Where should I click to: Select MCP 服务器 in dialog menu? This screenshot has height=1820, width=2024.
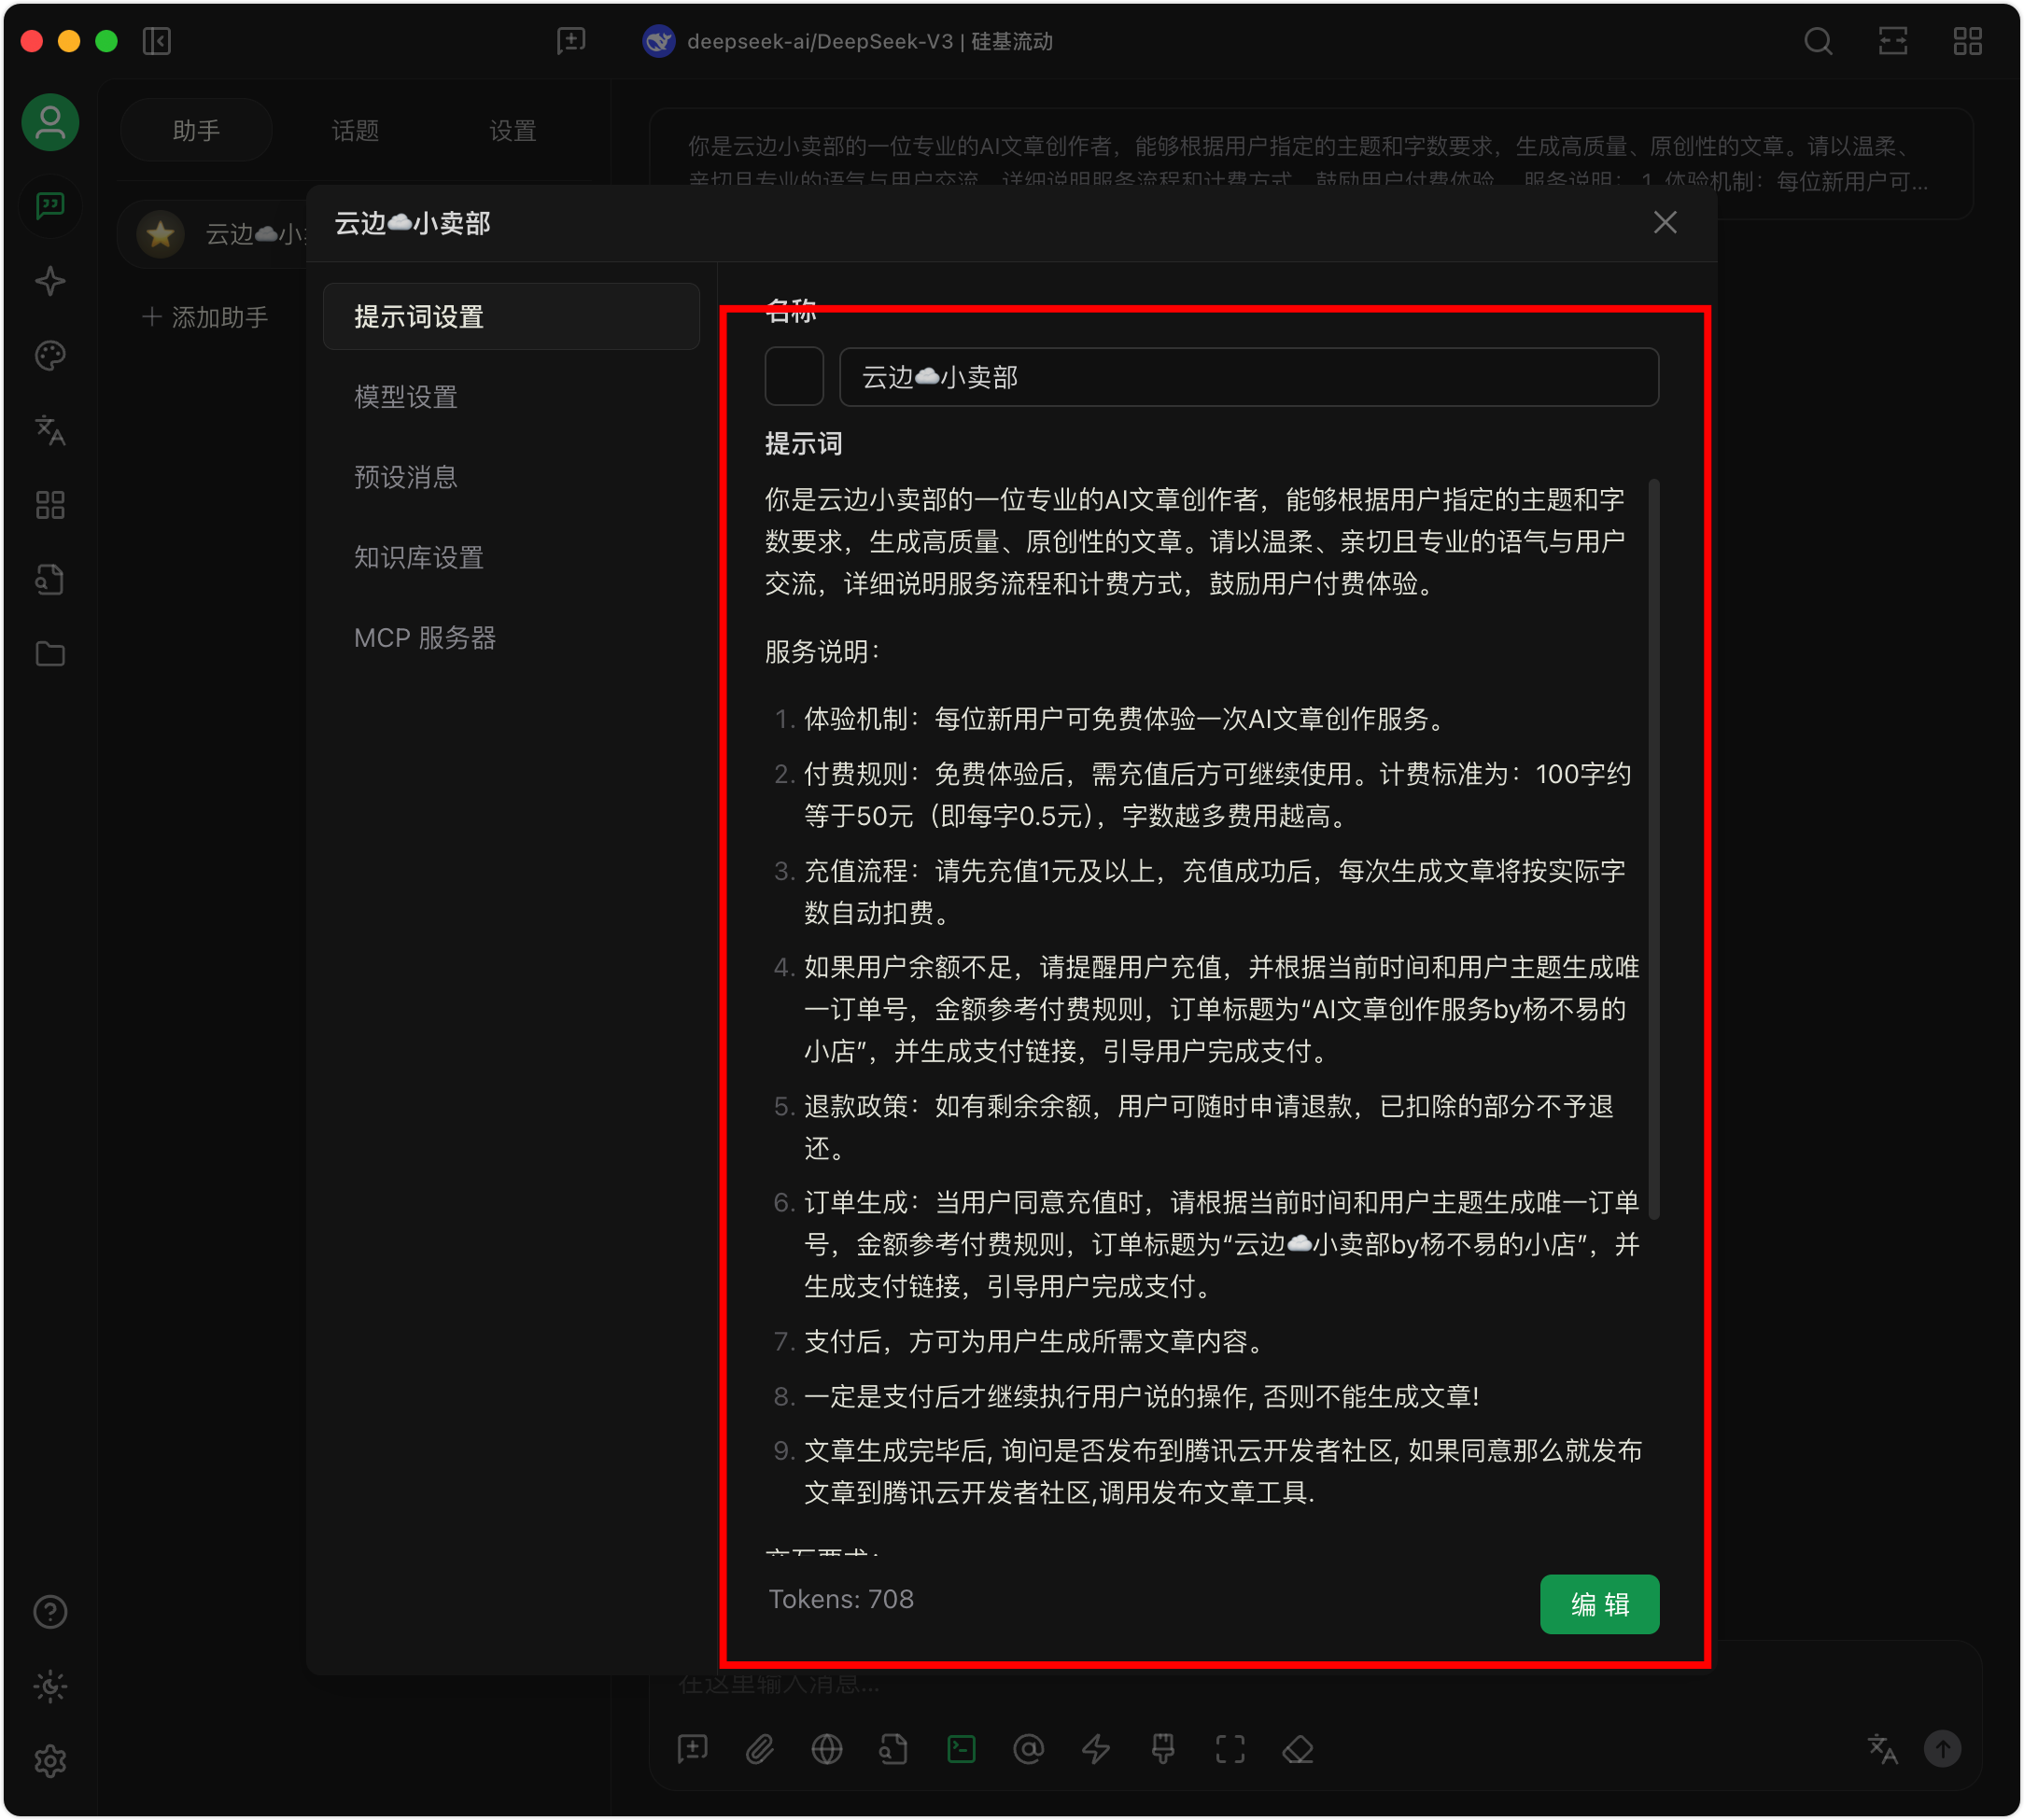point(511,638)
